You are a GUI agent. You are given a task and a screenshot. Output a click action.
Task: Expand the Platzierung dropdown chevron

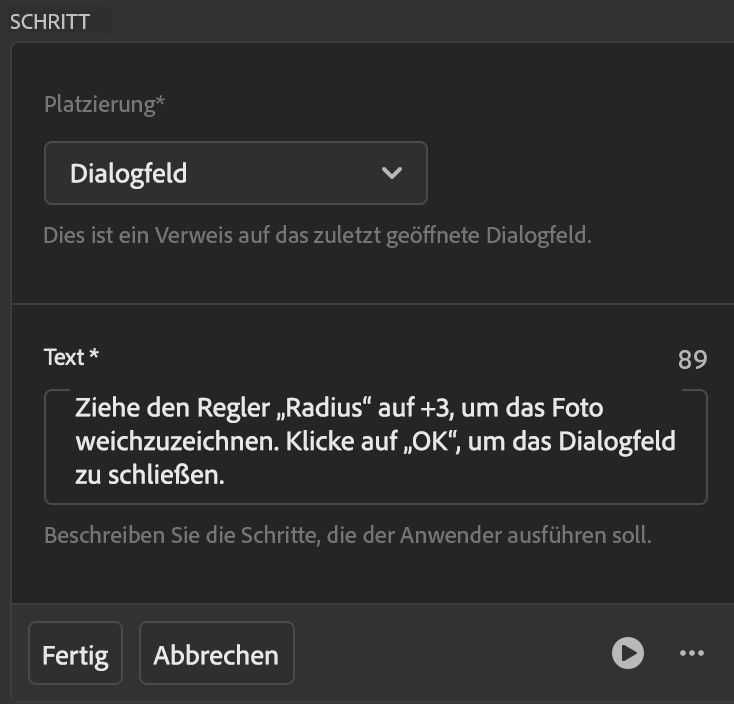point(392,173)
